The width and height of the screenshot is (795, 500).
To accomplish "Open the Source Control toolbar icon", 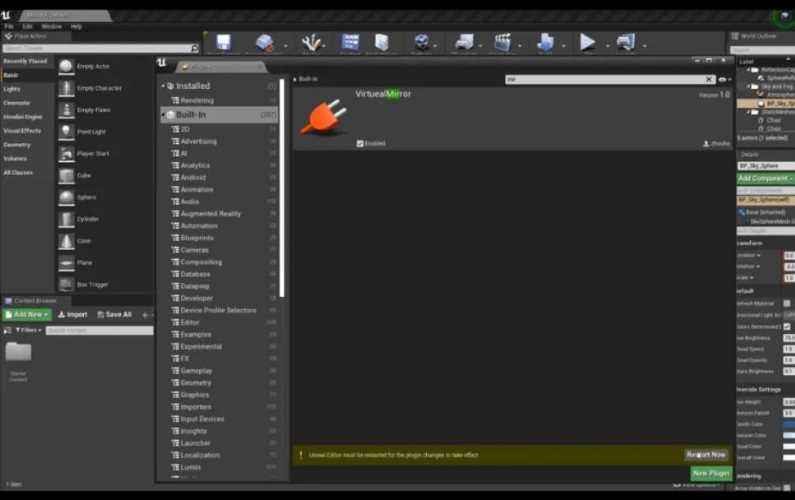I will click(264, 43).
